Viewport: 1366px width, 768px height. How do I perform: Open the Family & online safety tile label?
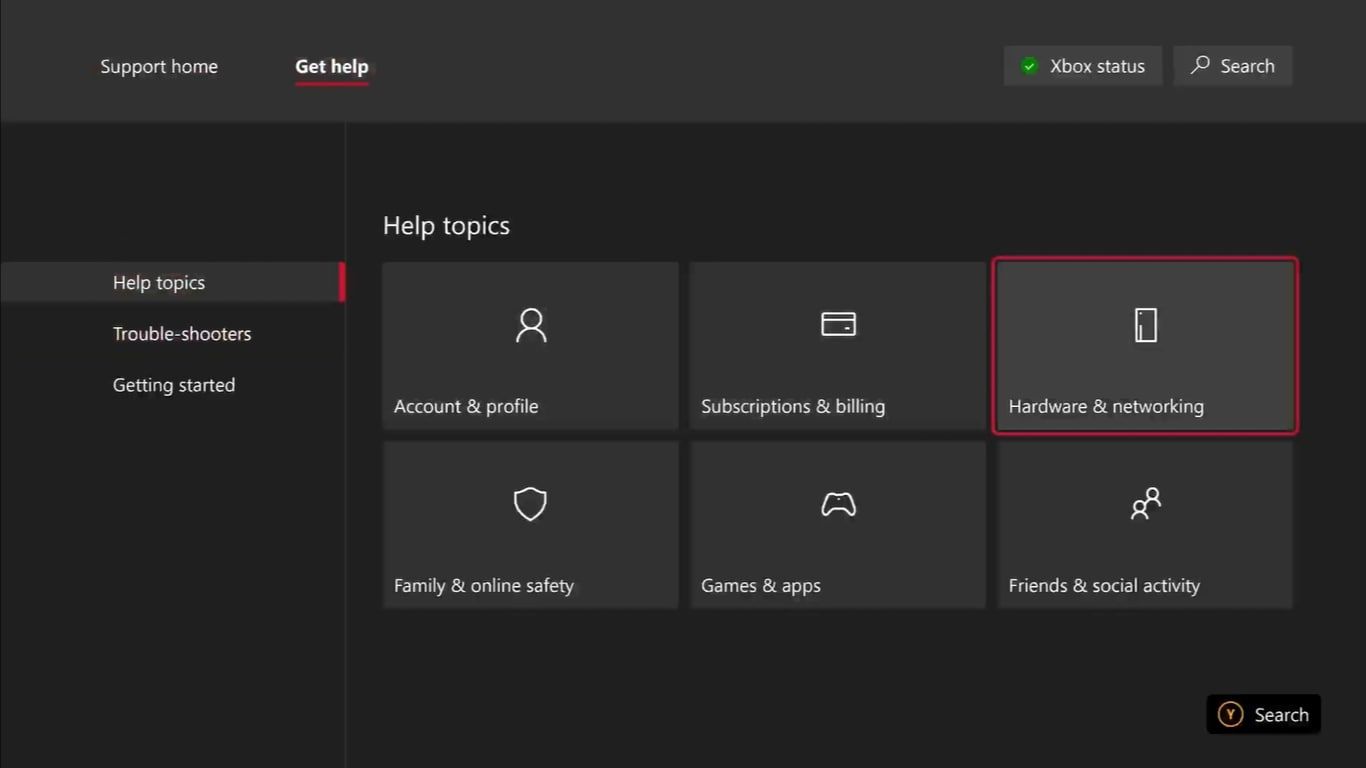(x=484, y=586)
